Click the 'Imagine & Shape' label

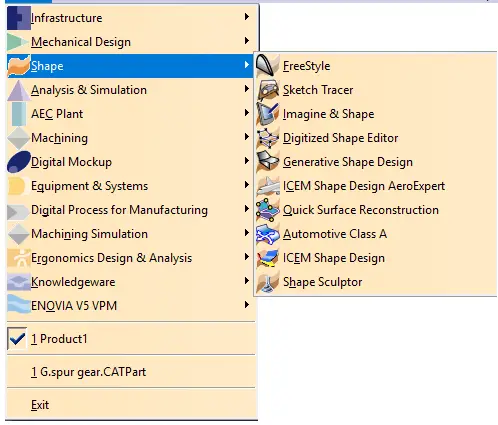tap(328, 114)
